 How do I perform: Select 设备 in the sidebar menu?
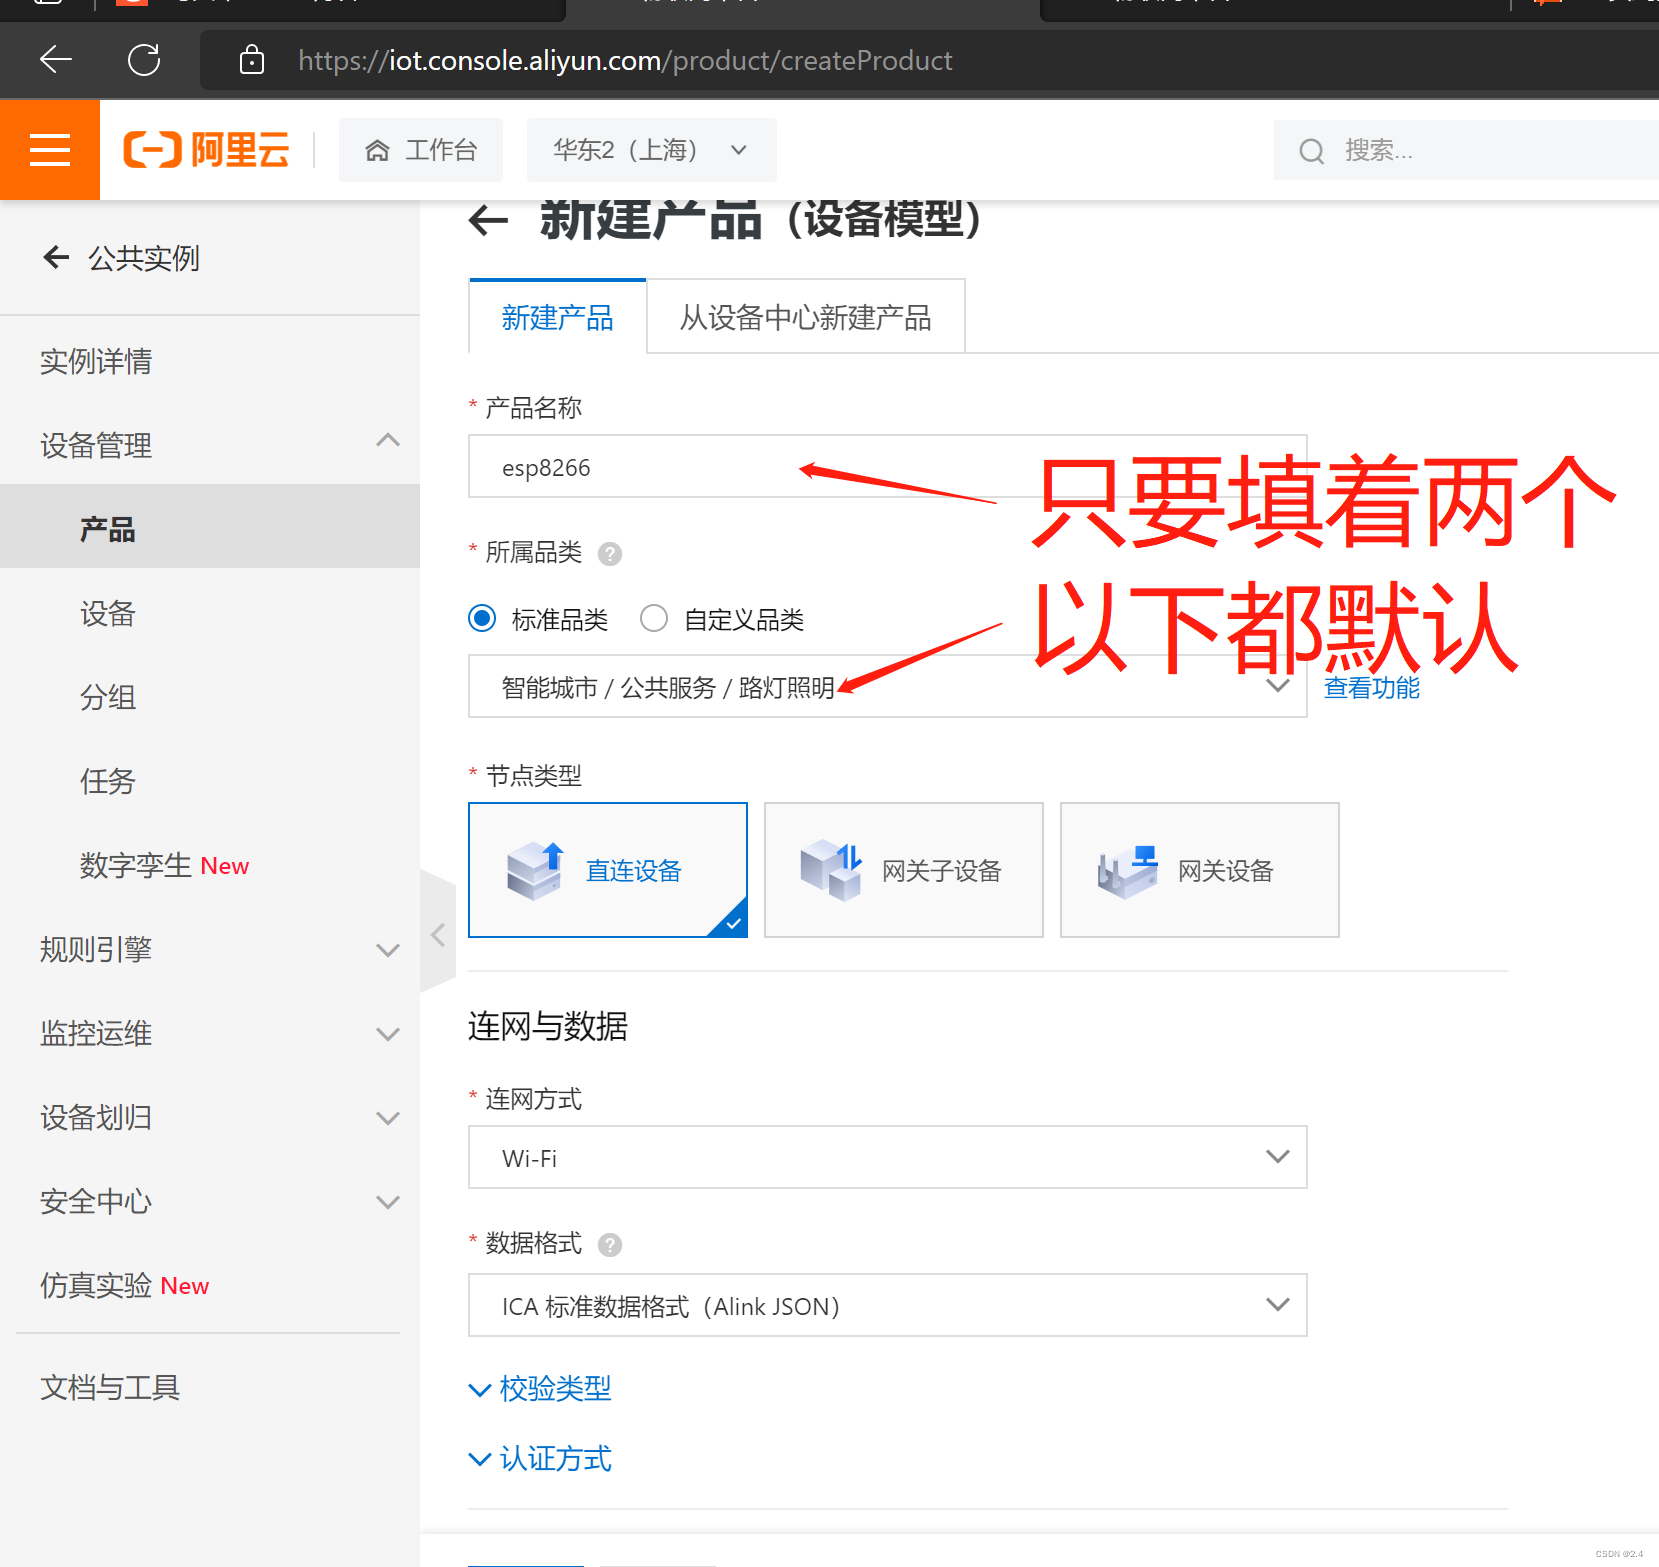pos(107,613)
